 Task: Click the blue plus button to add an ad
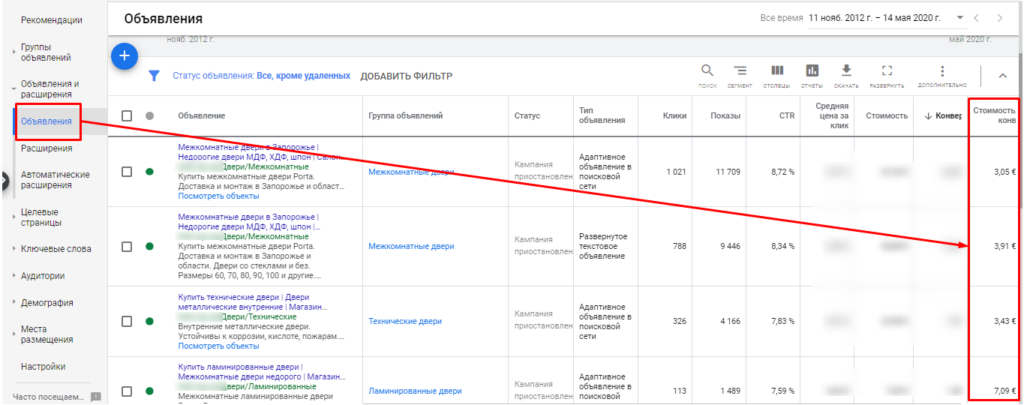(124, 56)
